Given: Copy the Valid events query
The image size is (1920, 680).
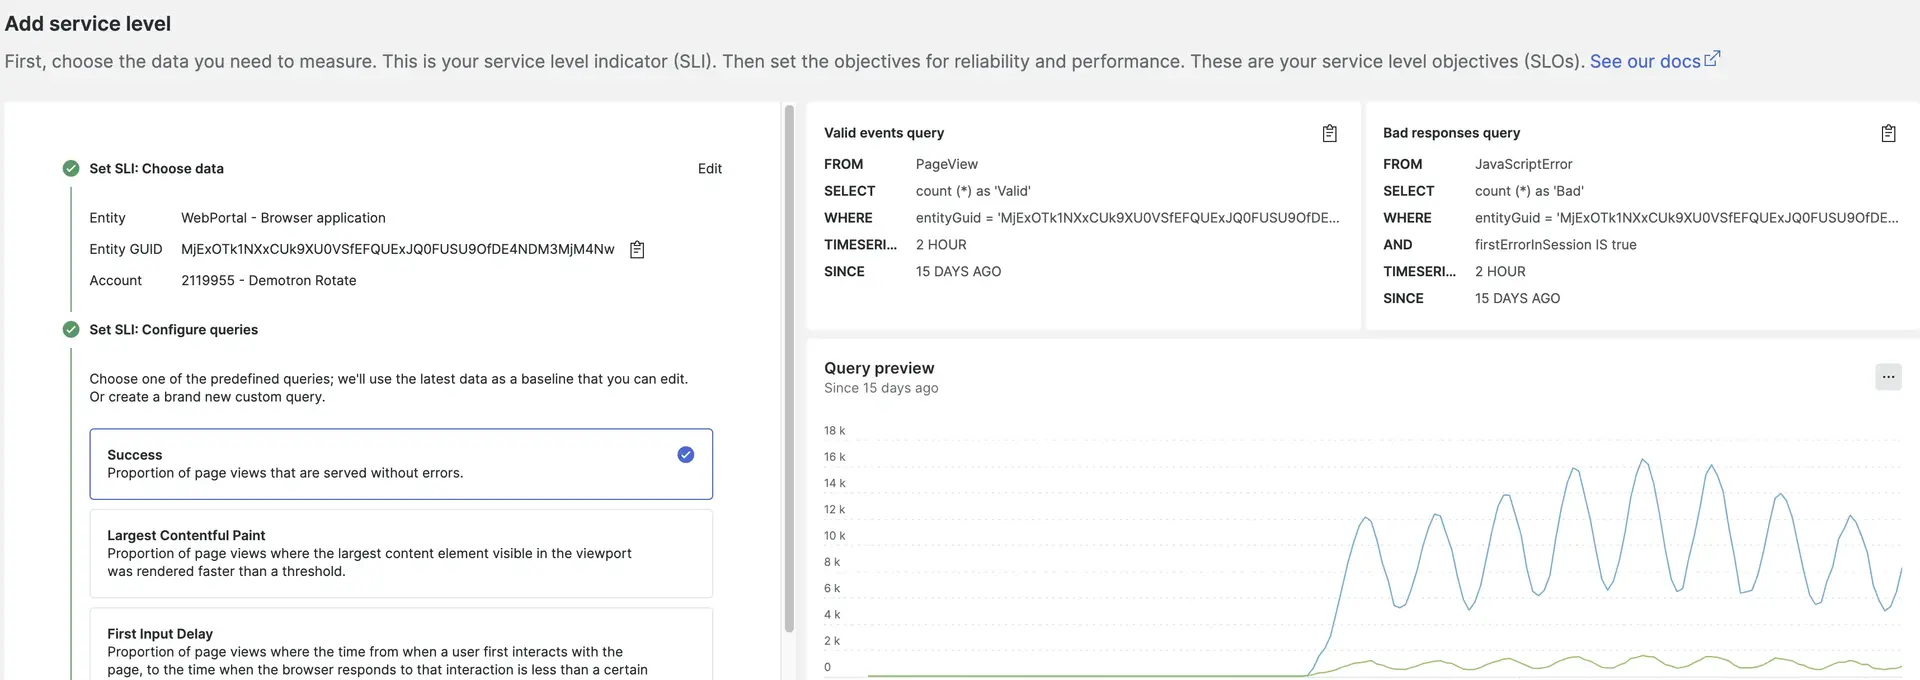Looking at the screenshot, I should click(1329, 134).
